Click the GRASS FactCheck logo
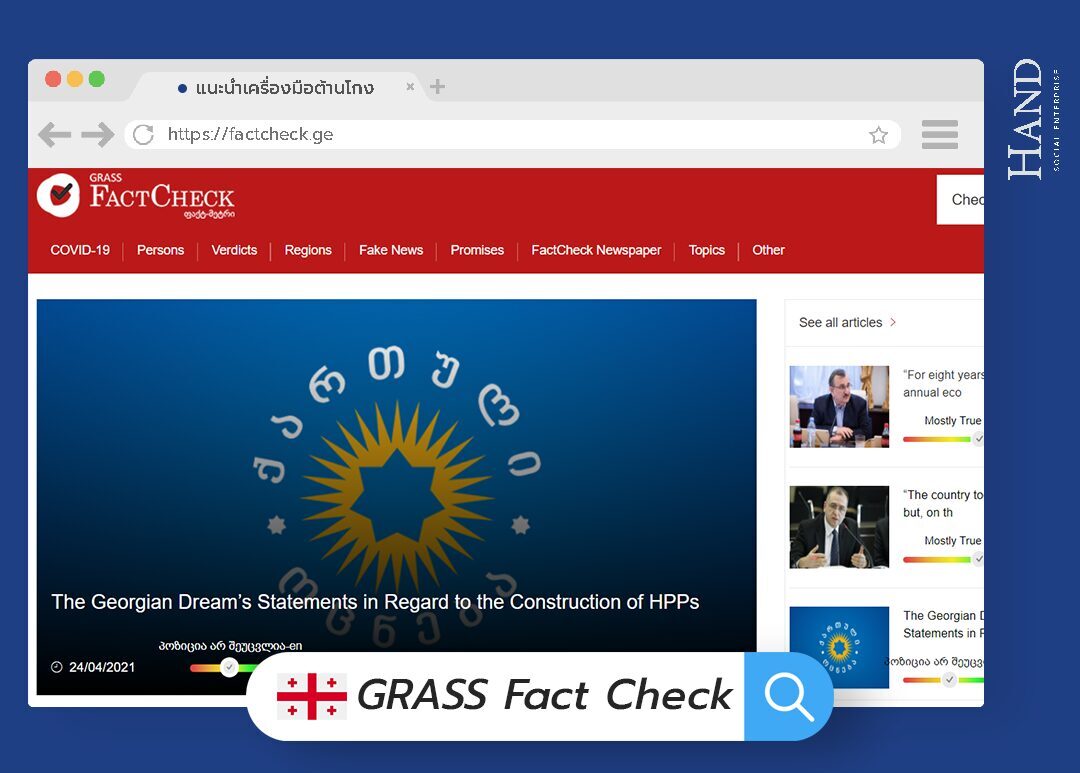The image size is (1080, 773). 136,196
